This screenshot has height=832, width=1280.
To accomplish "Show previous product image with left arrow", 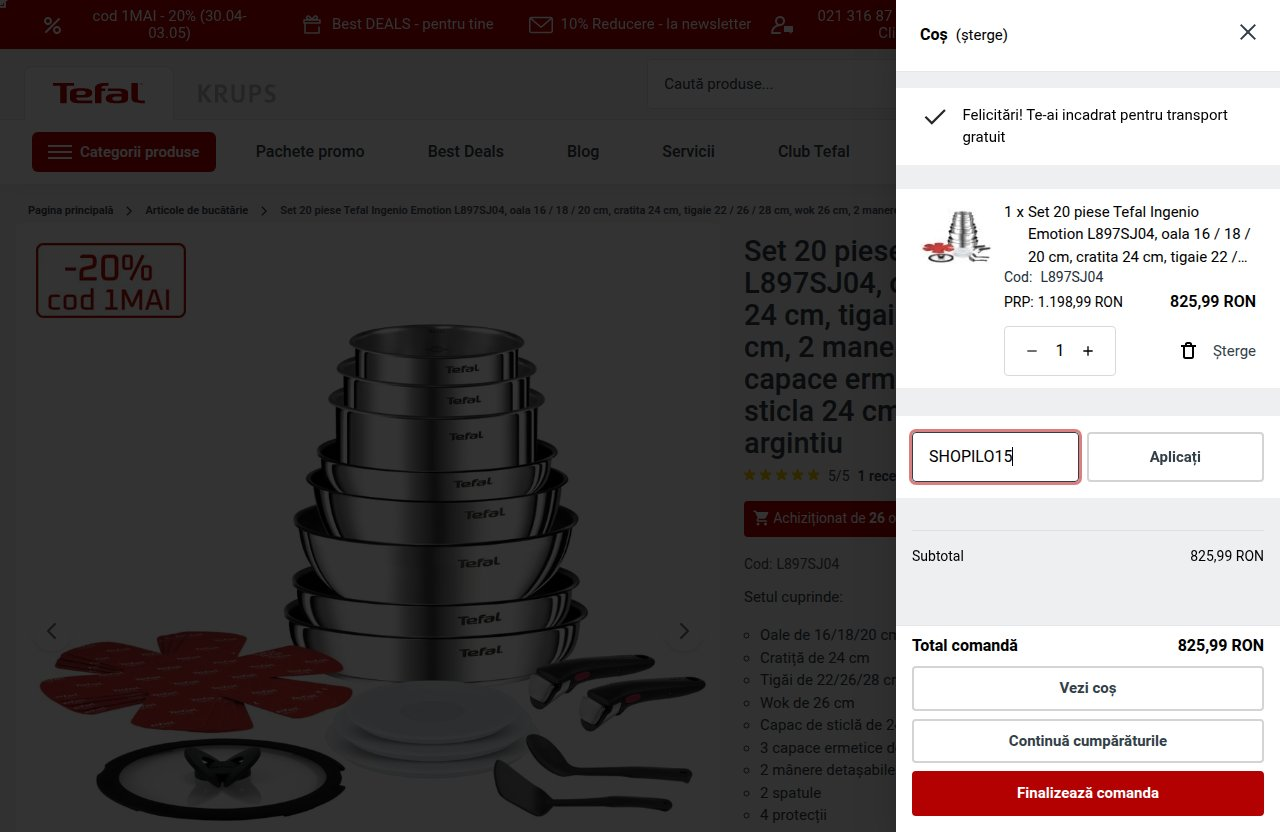I will (52, 630).
